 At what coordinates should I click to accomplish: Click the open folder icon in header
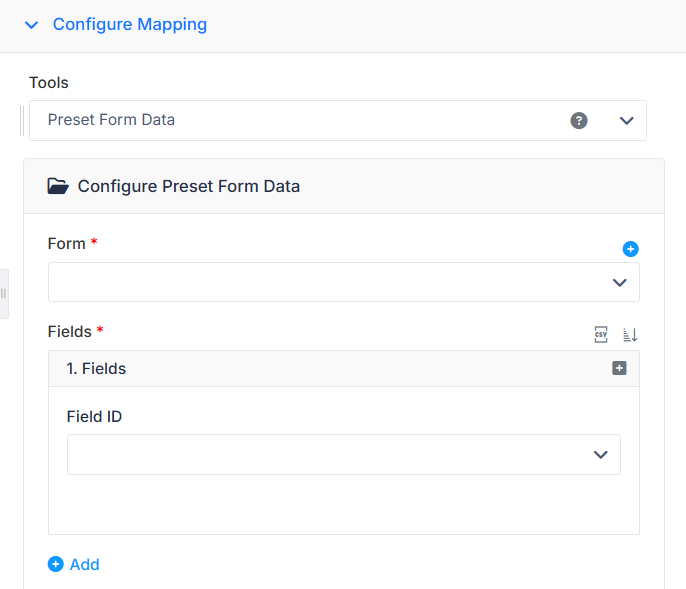(58, 186)
